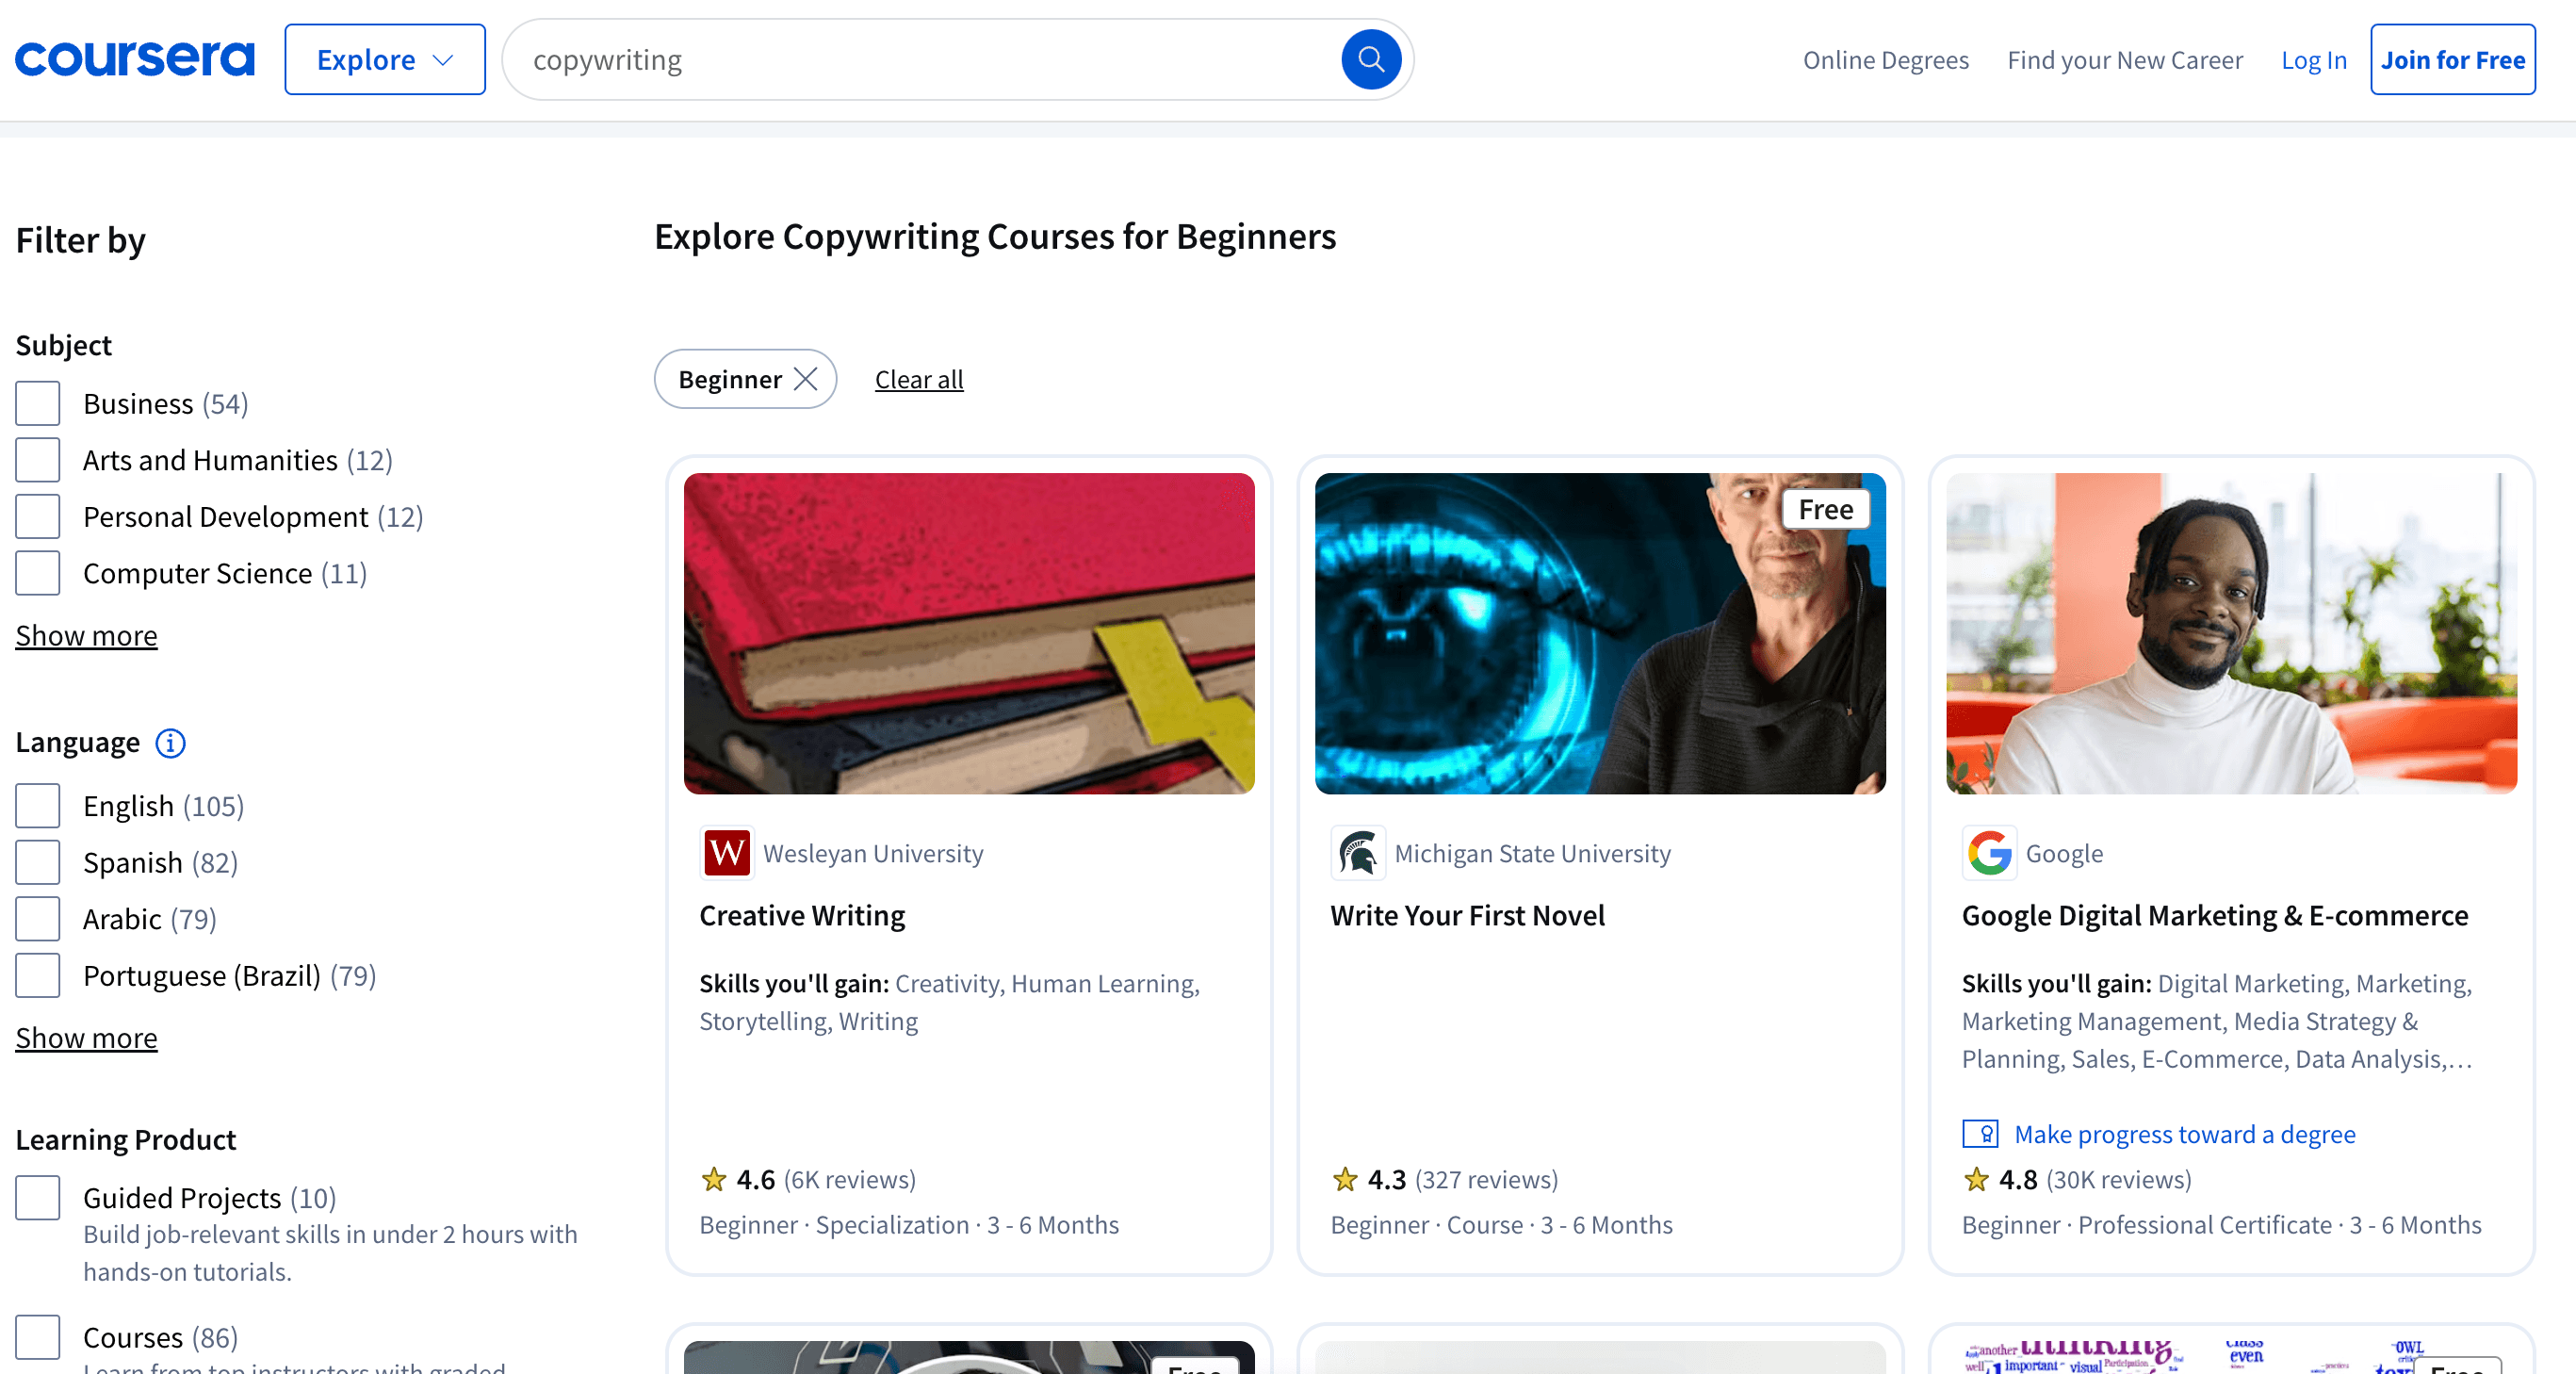Click the Clear all link
The image size is (2576, 1374).
pos(918,379)
